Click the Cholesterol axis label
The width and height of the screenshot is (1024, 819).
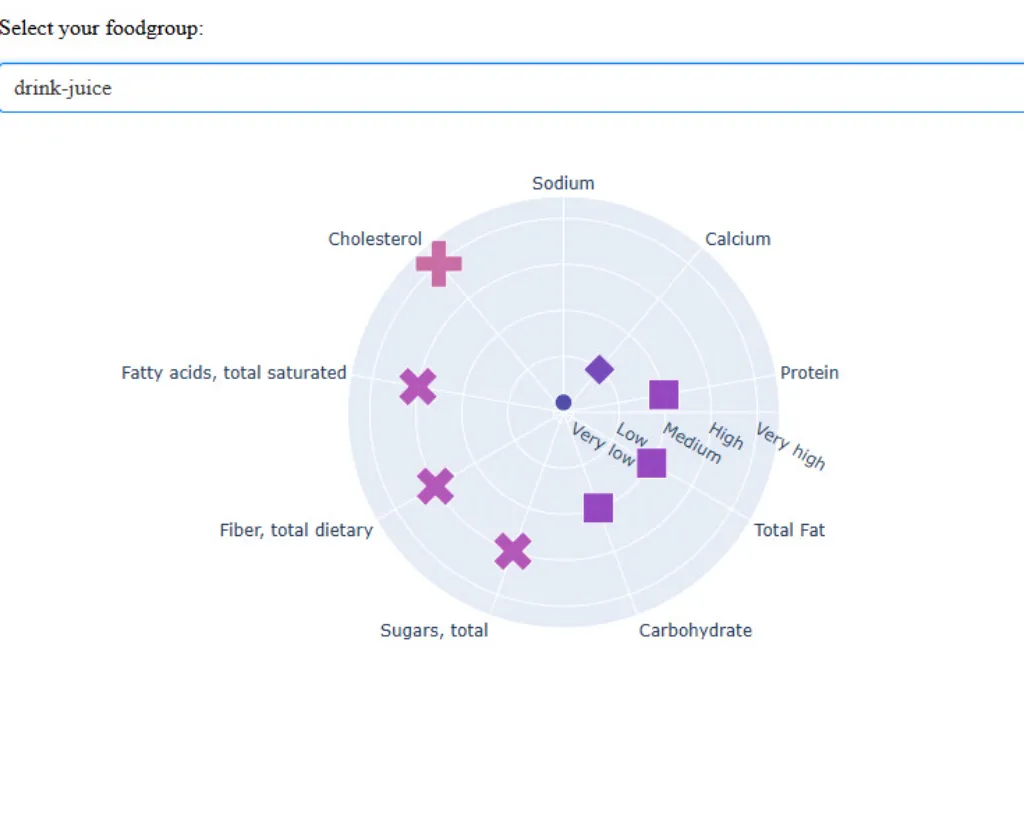tap(375, 239)
